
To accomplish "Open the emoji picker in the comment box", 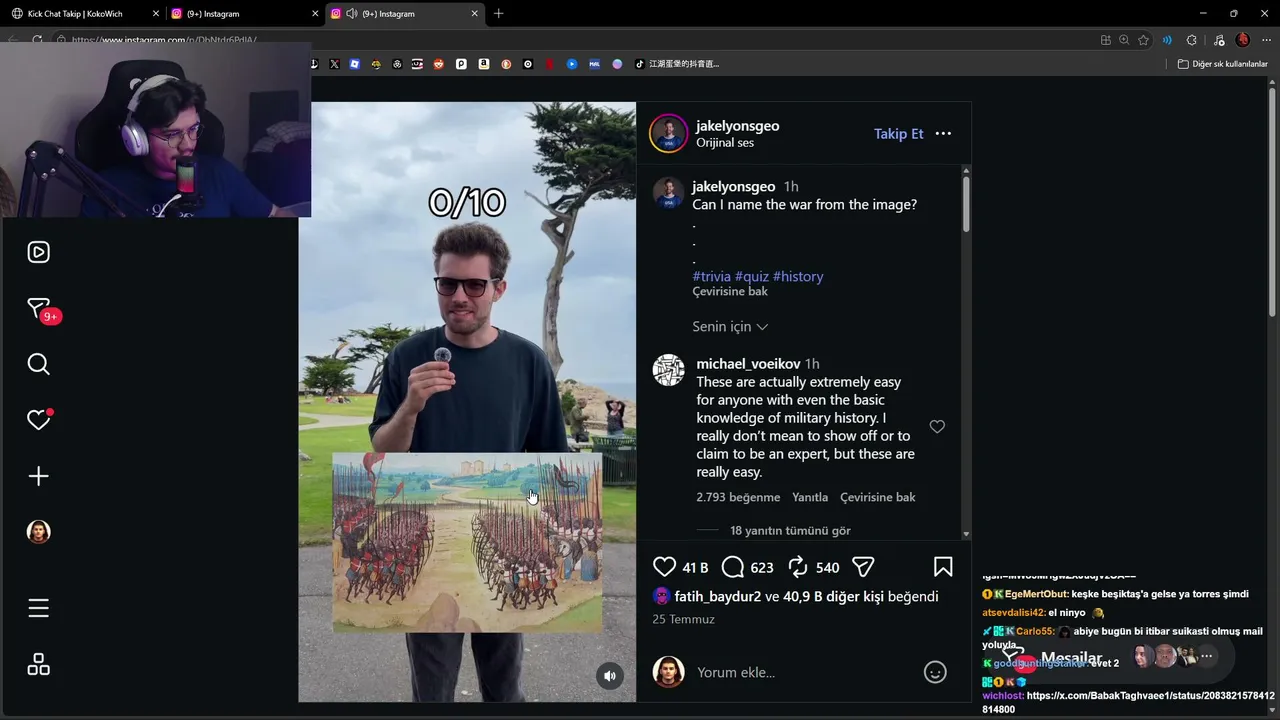I will click(935, 672).
